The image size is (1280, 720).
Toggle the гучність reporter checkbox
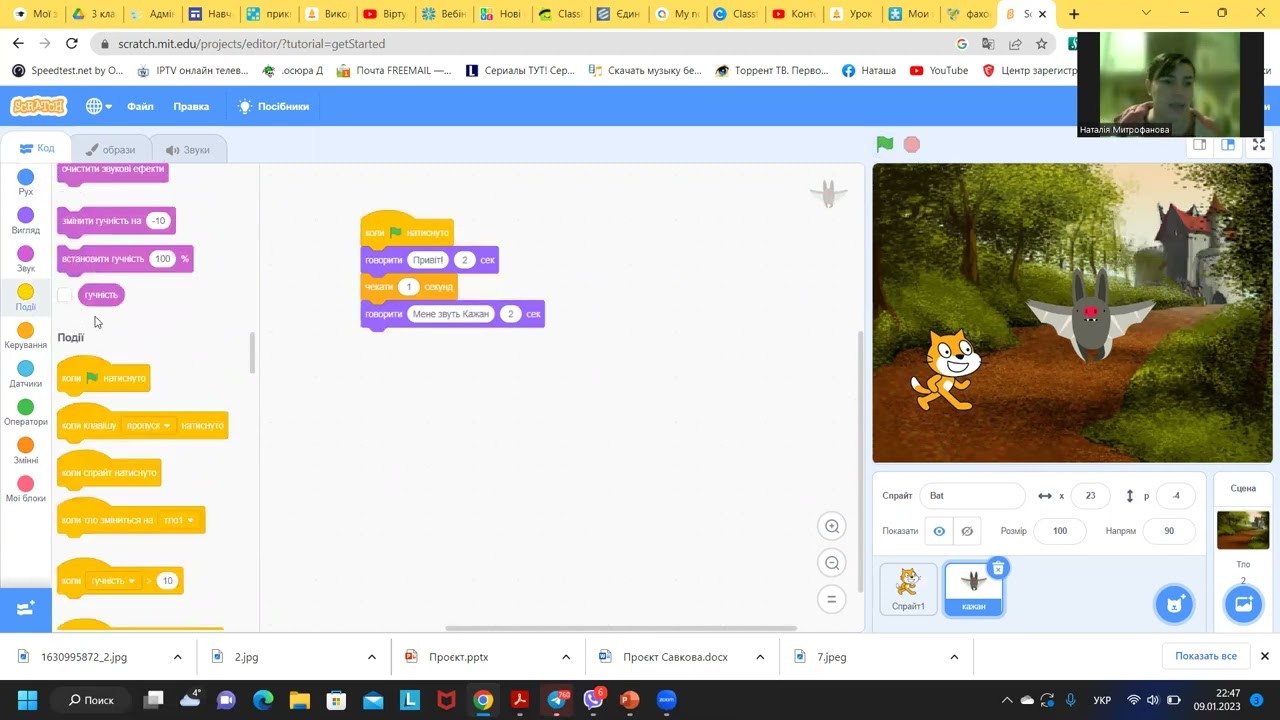65,295
